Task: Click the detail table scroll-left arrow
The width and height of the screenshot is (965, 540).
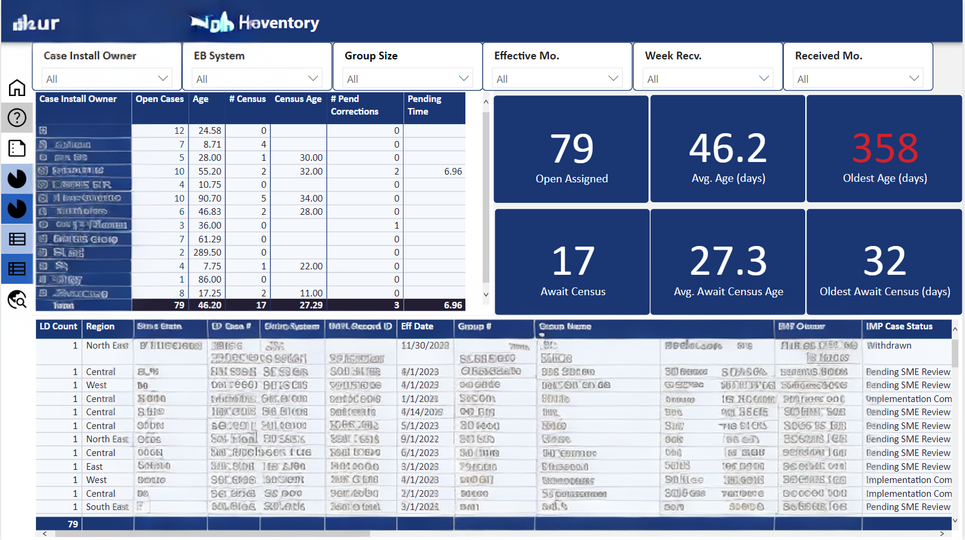Action: click(x=44, y=534)
